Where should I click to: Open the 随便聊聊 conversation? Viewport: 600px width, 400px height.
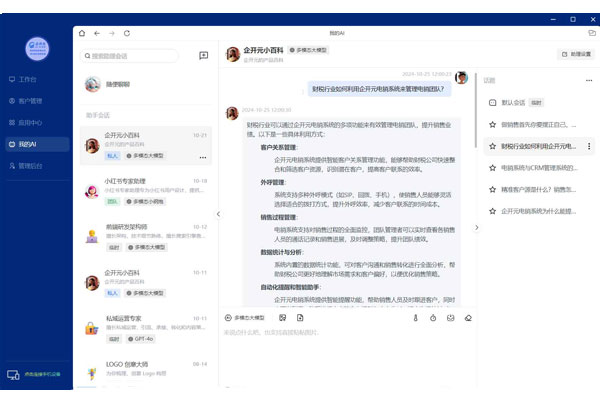pos(146,84)
